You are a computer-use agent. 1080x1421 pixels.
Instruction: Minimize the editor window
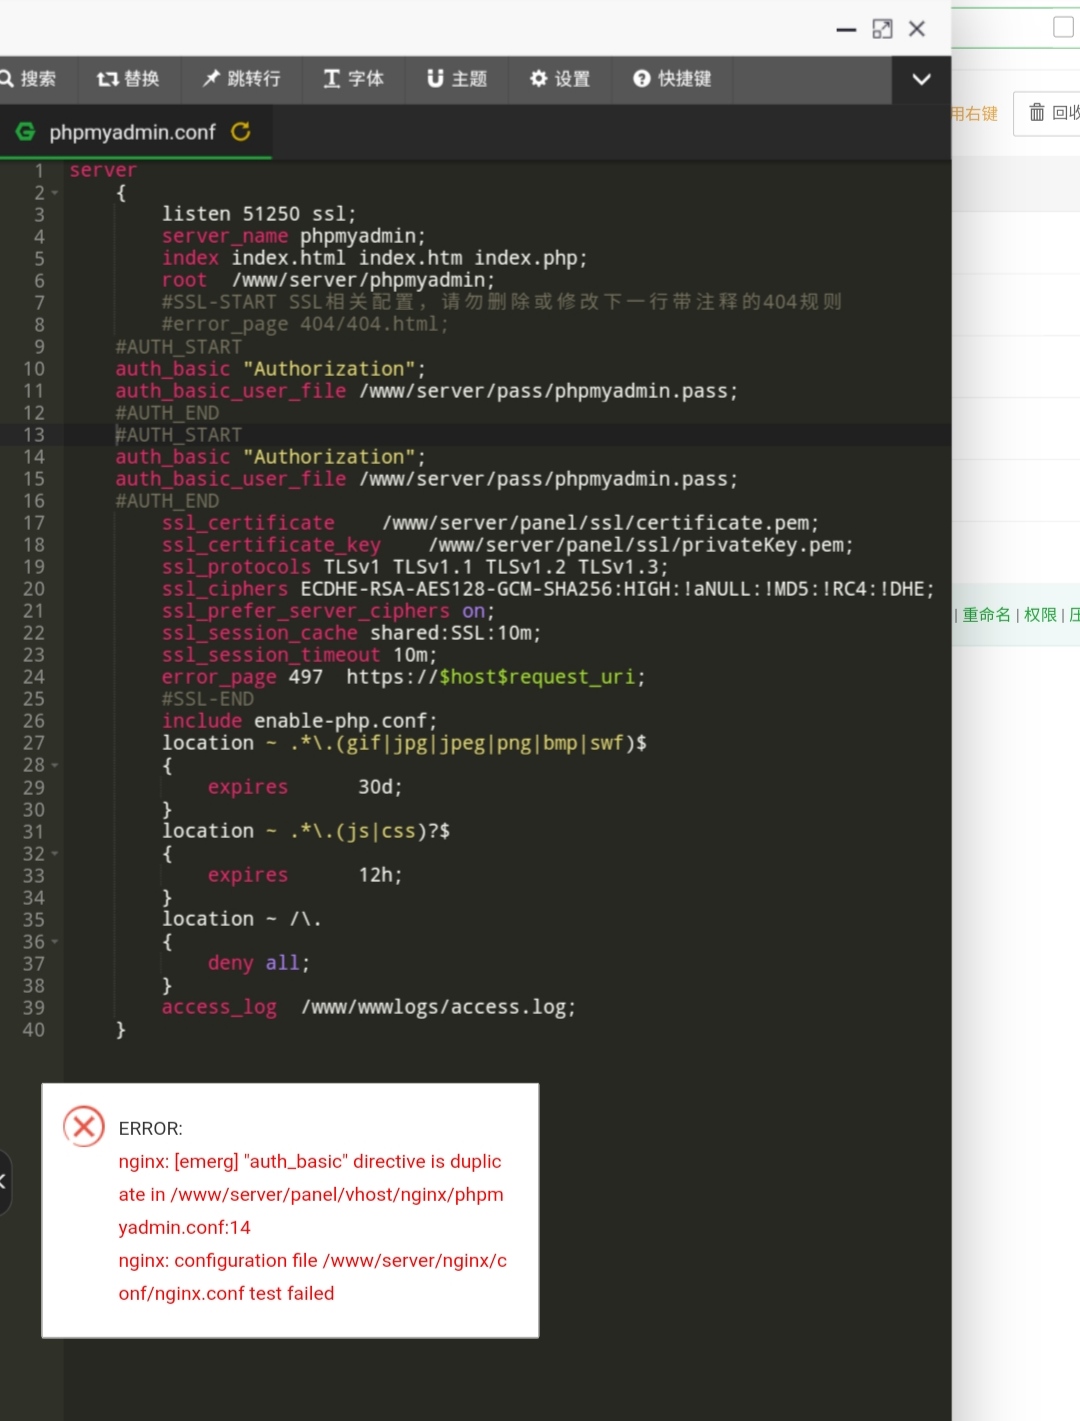[846, 30]
